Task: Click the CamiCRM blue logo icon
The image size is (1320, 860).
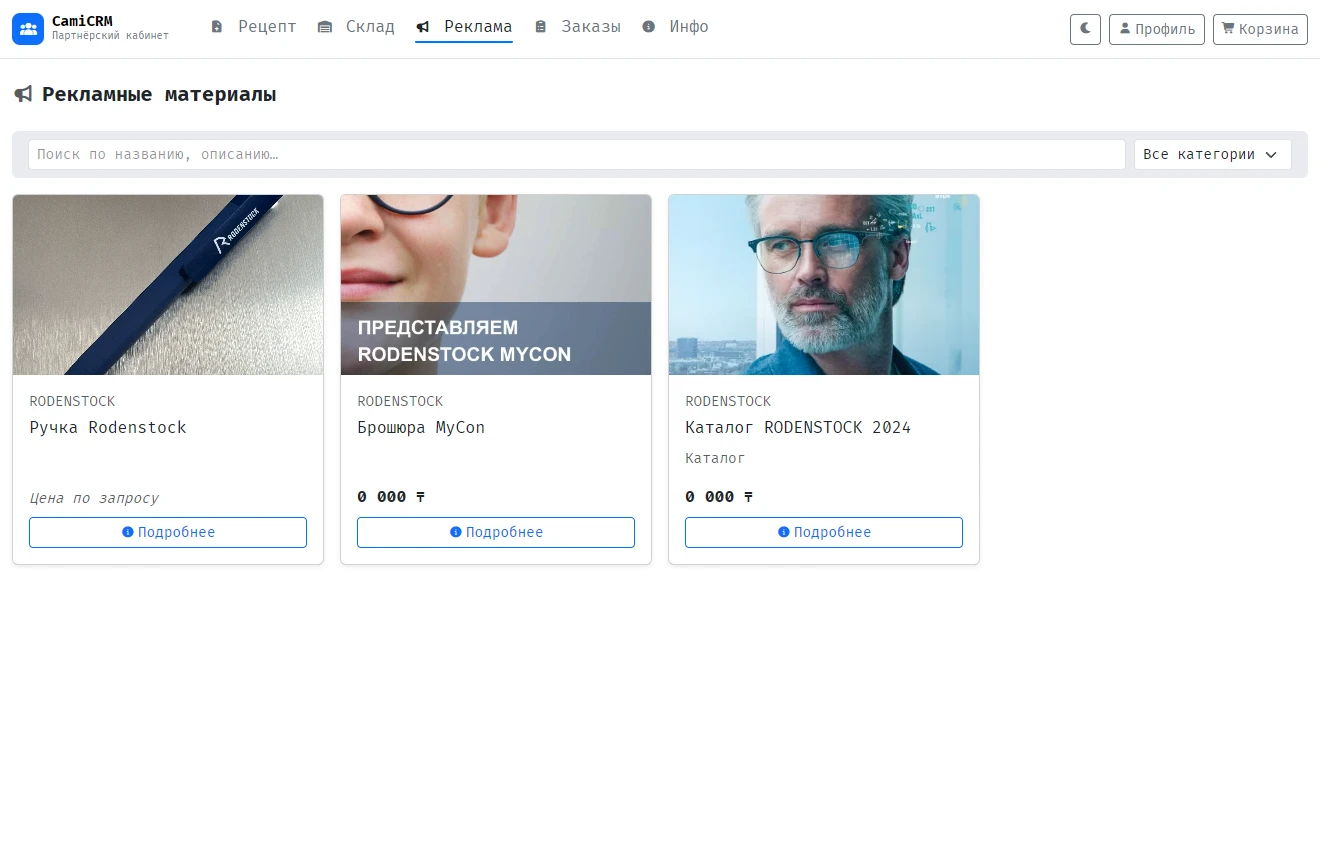Action: click(x=28, y=29)
